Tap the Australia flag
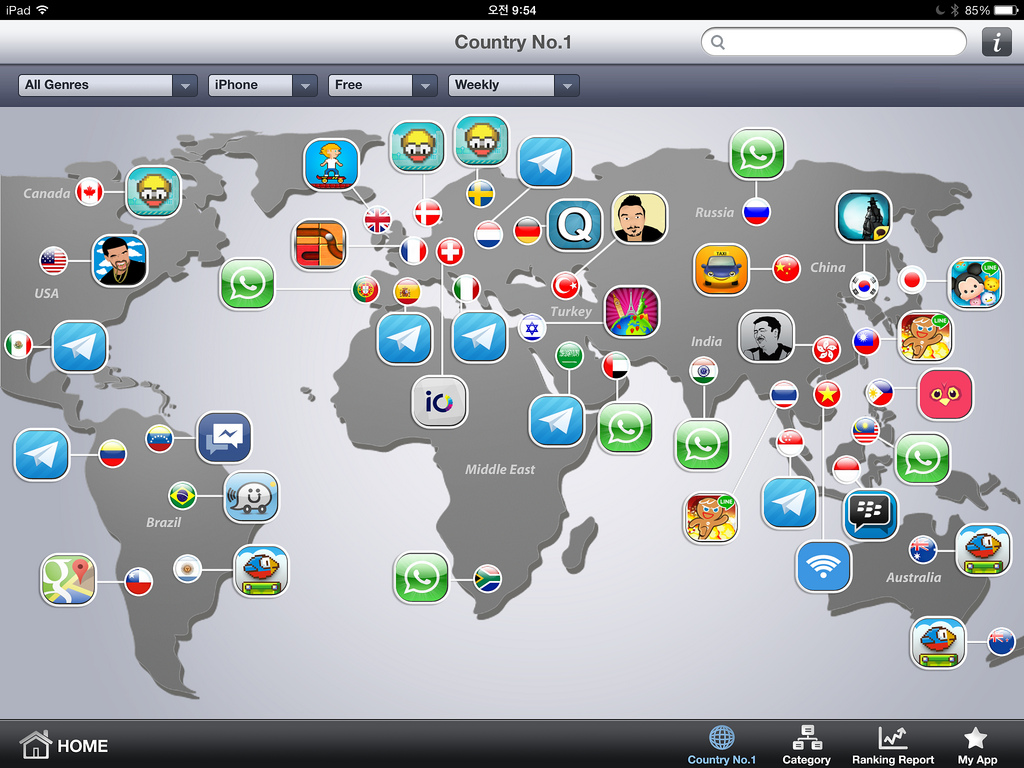1024x768 pixels. pyautogui.click(x=923, y=549)
